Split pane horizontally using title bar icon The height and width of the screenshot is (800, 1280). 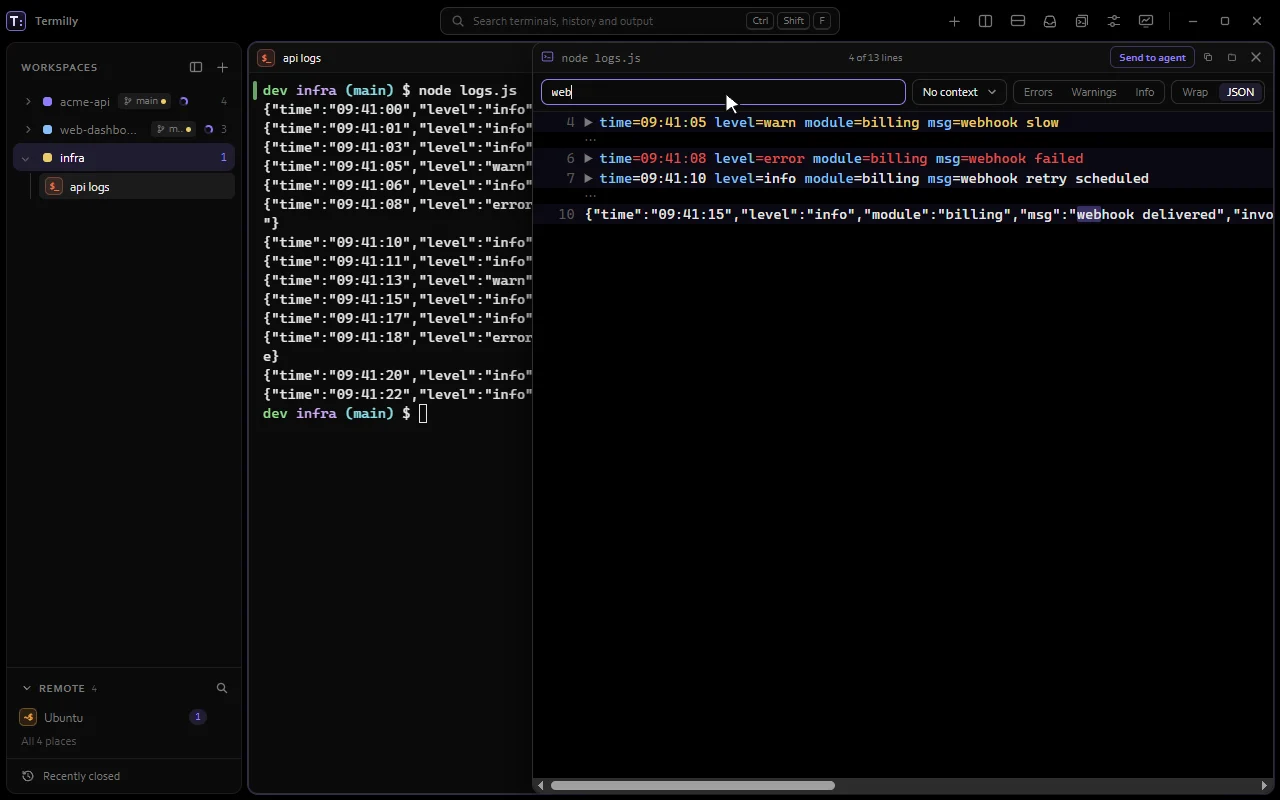coord(1018,21)
